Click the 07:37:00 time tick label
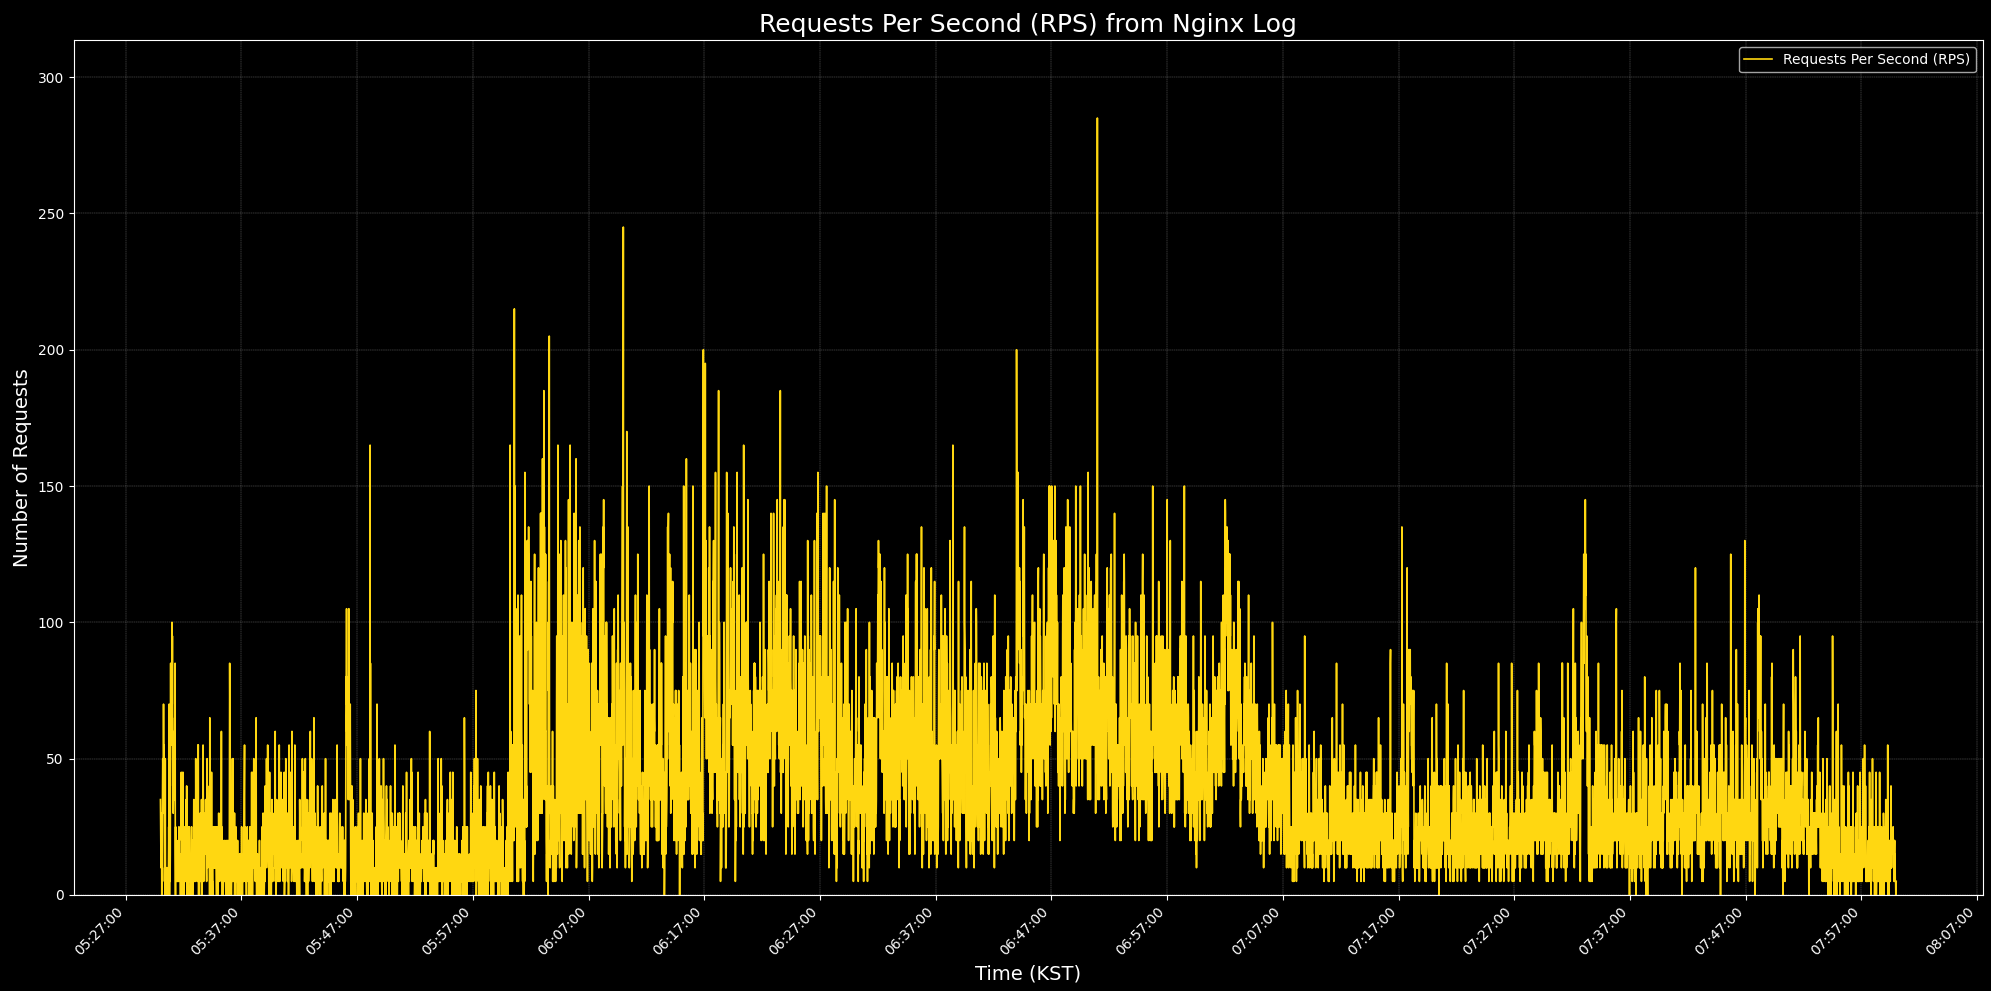 [x=1606, y=931]
